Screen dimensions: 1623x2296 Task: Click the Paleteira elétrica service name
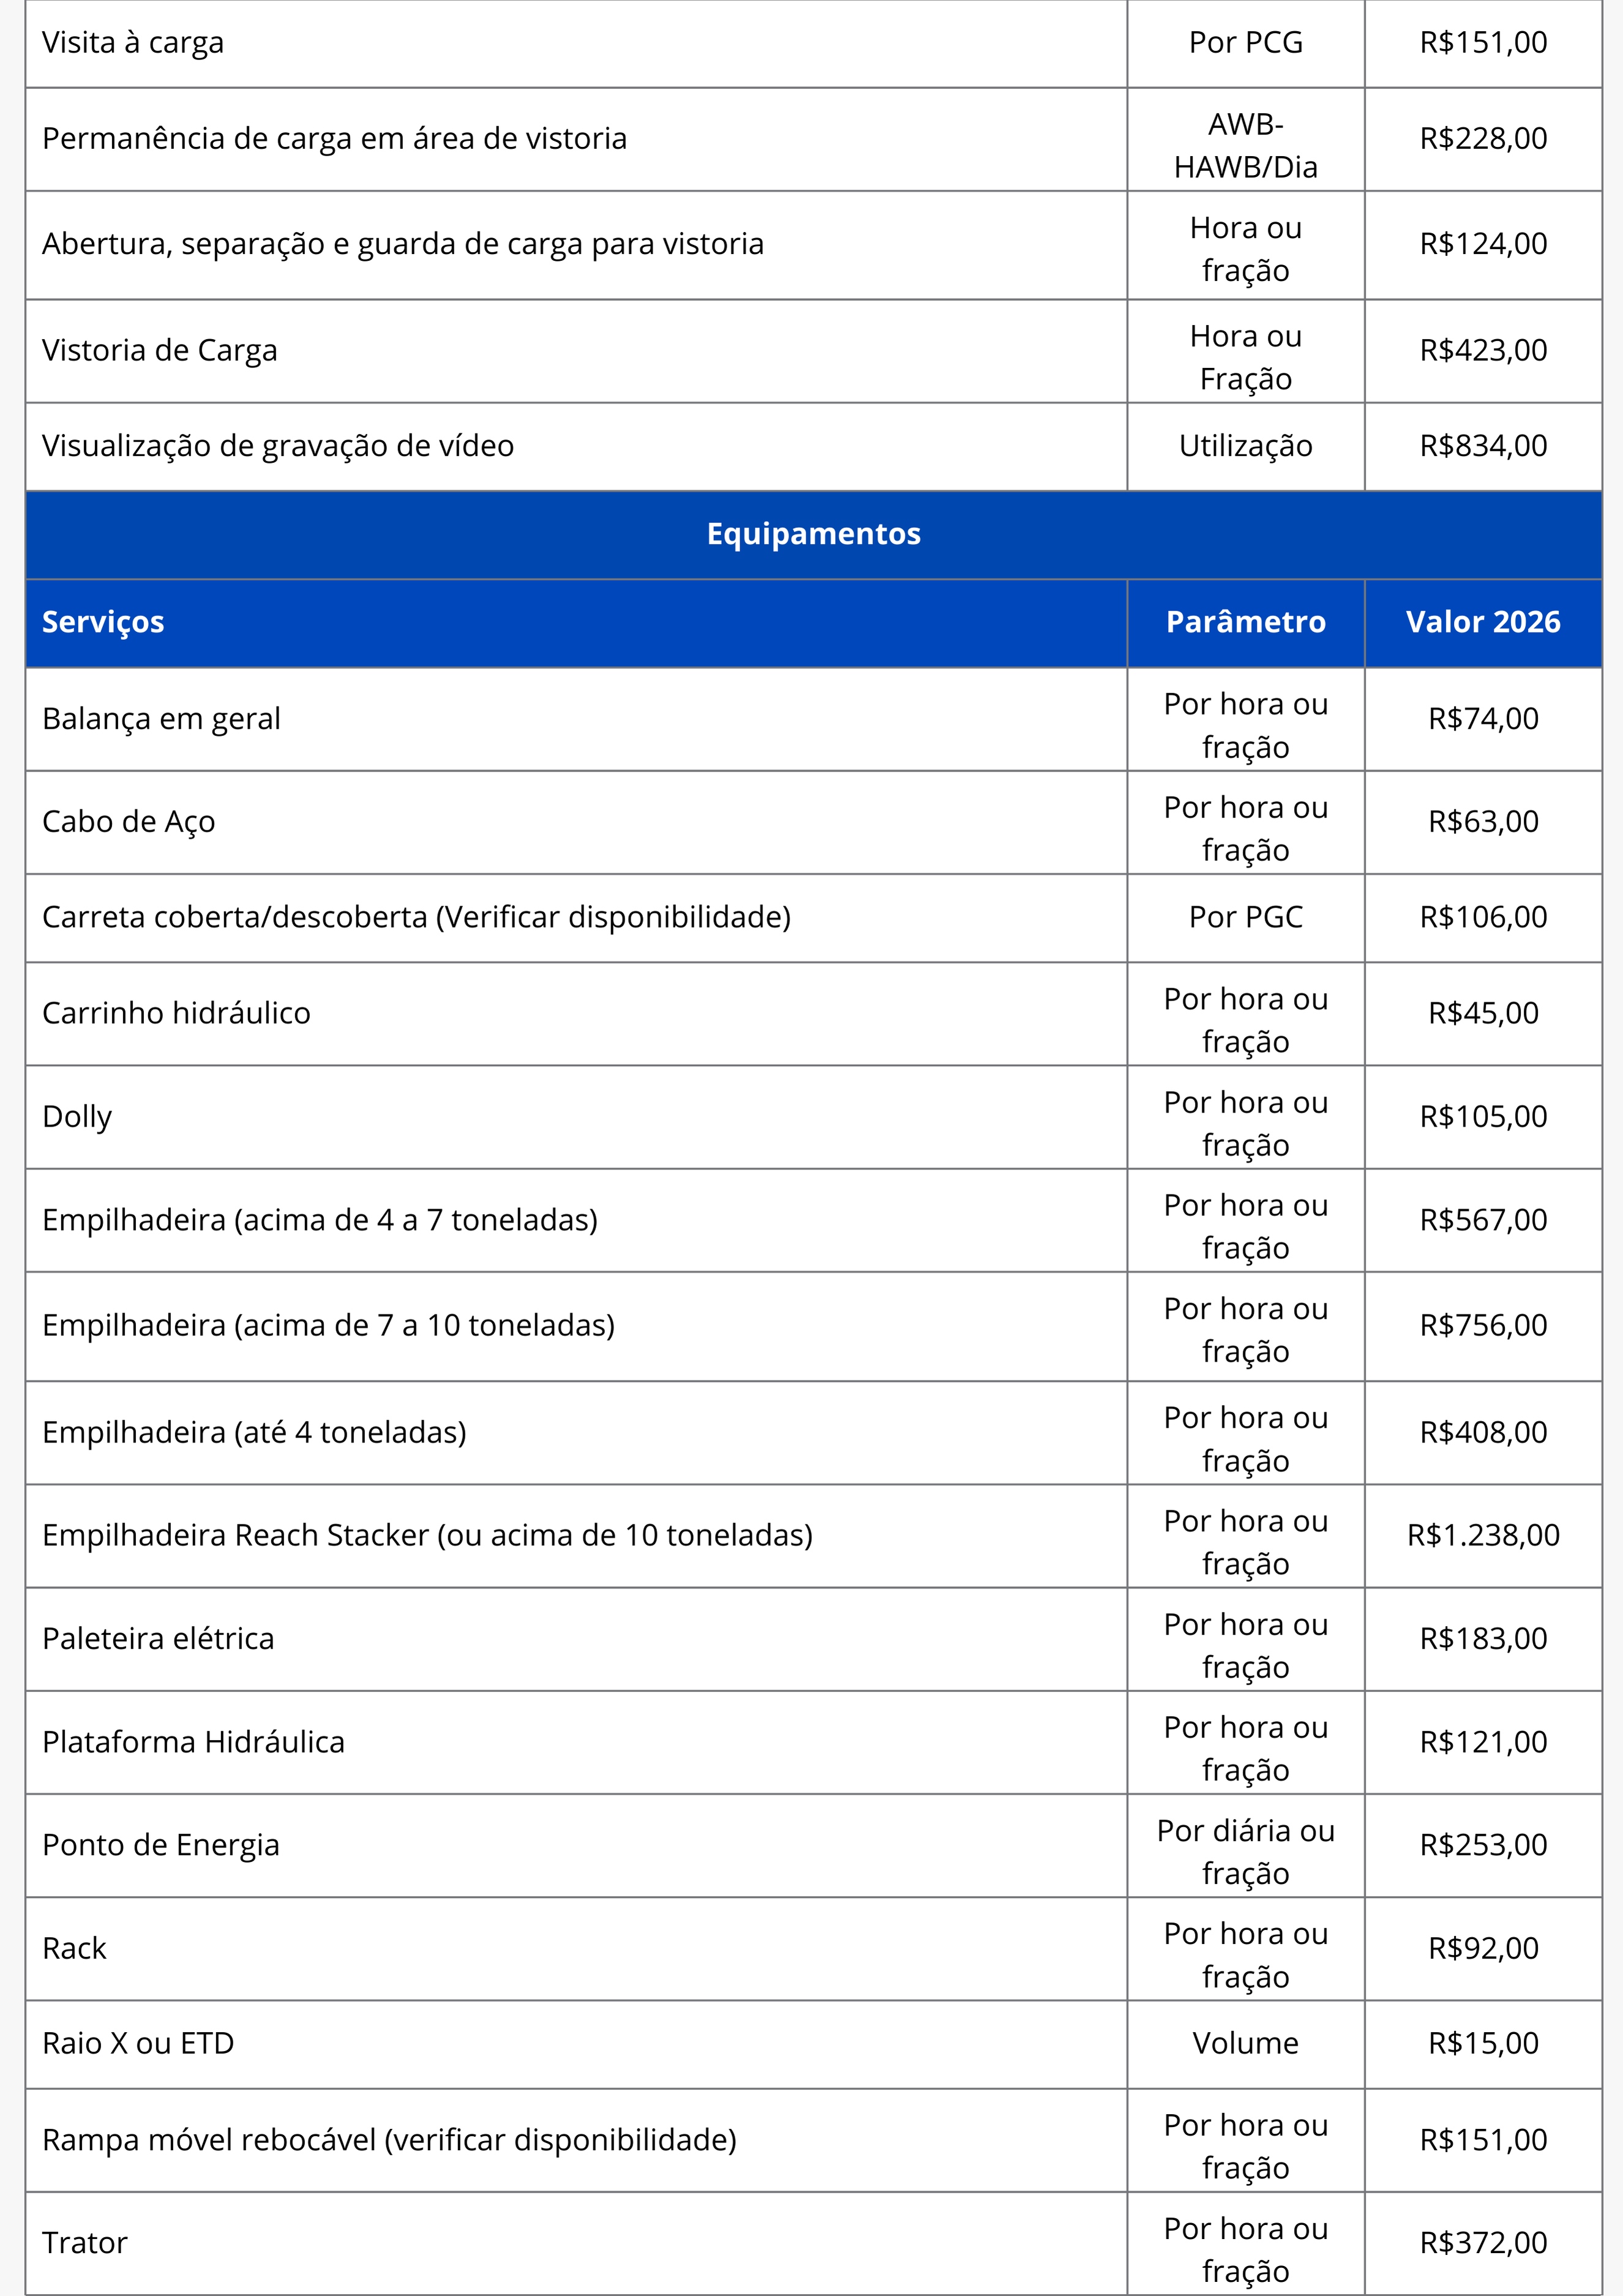pyautogui.click(x=158, y=1639)
